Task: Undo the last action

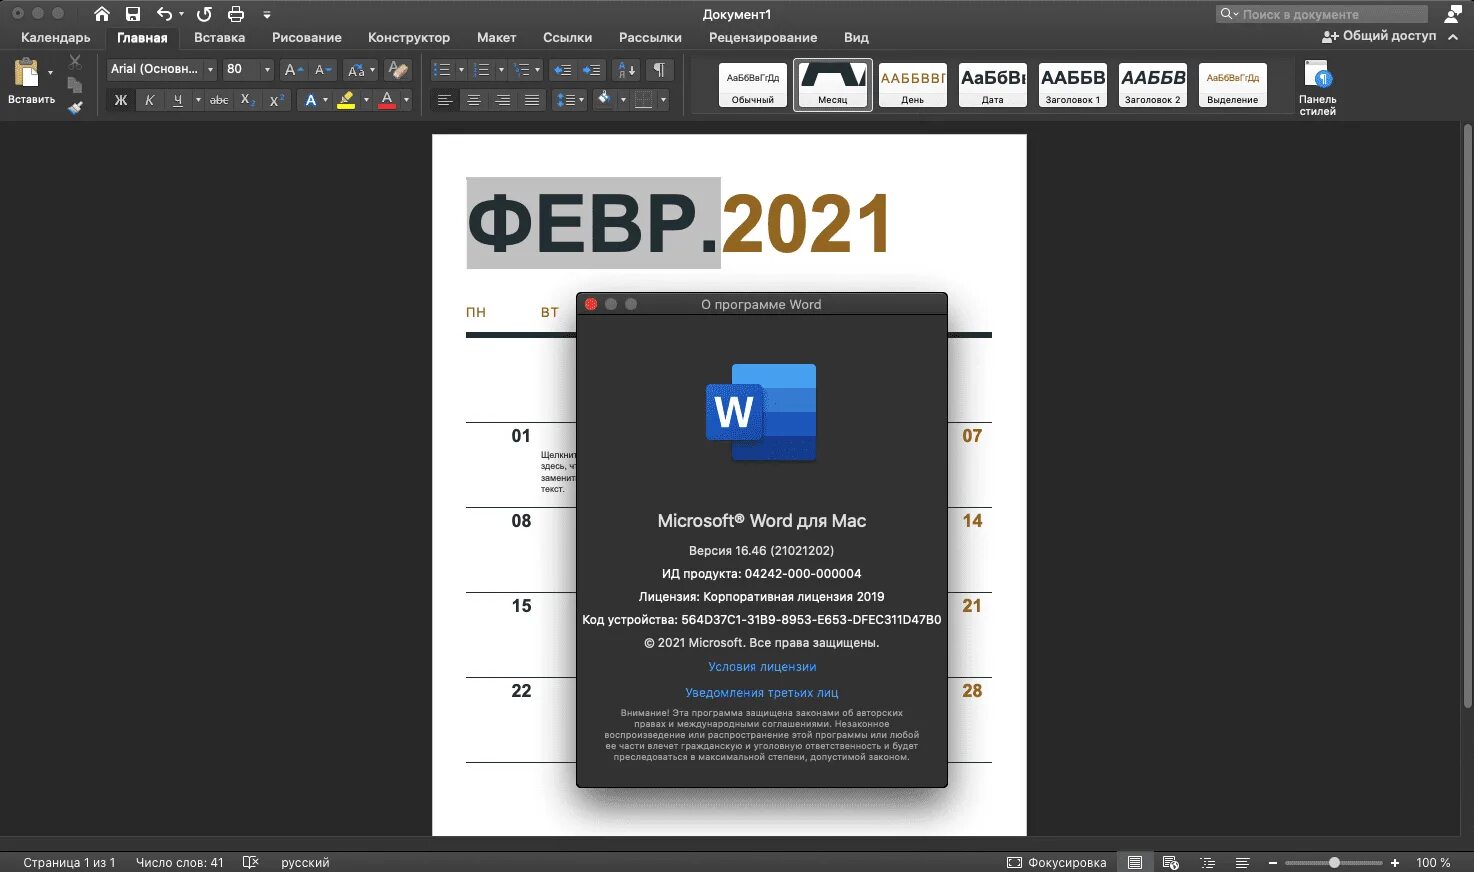Action: pyautogui.click(x=164, y=14)
